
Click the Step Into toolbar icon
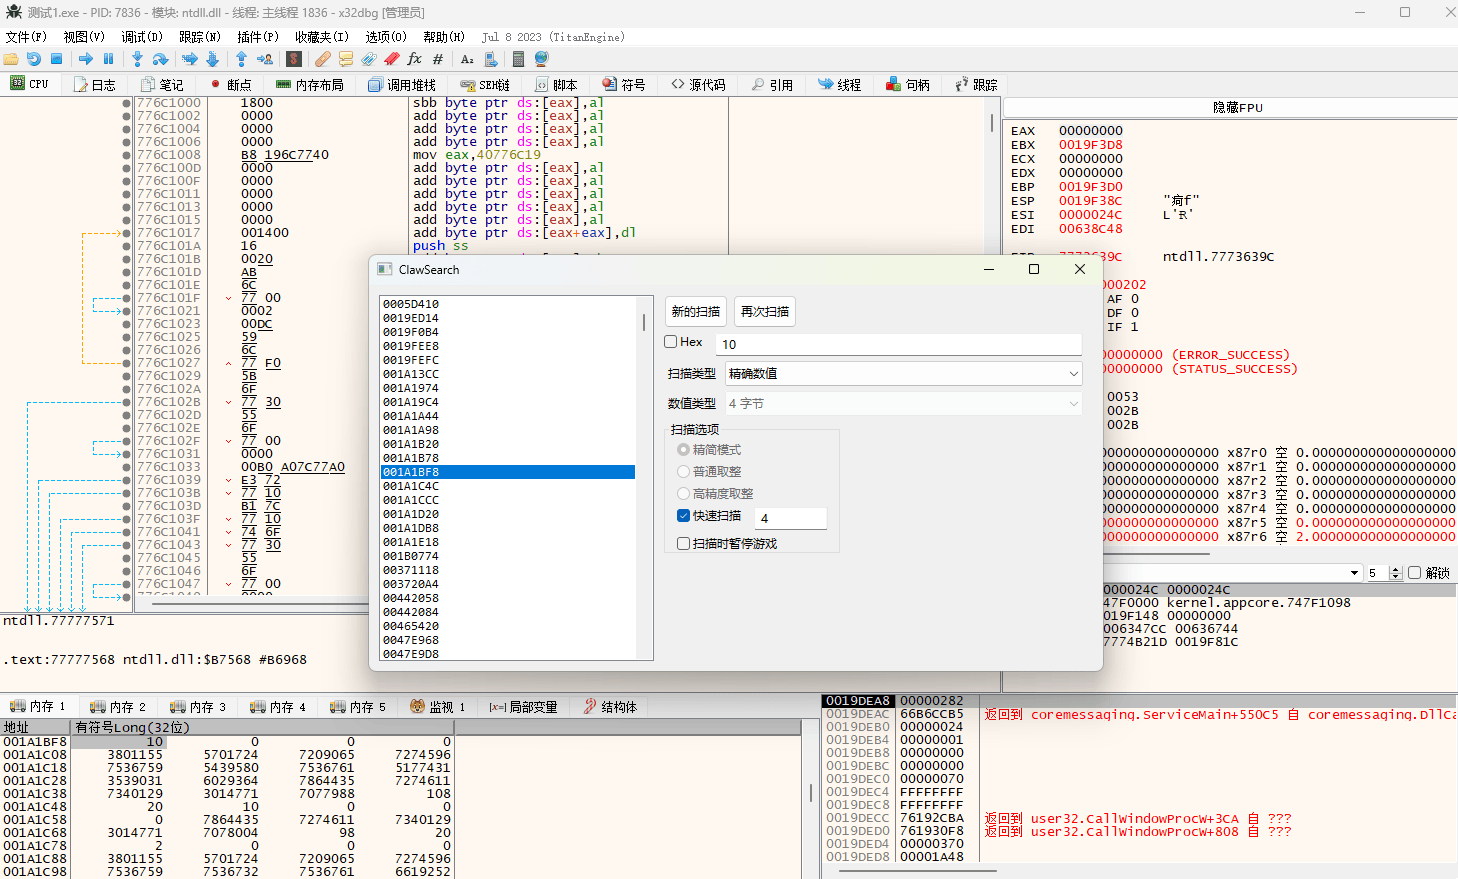(x=138, y=59)
